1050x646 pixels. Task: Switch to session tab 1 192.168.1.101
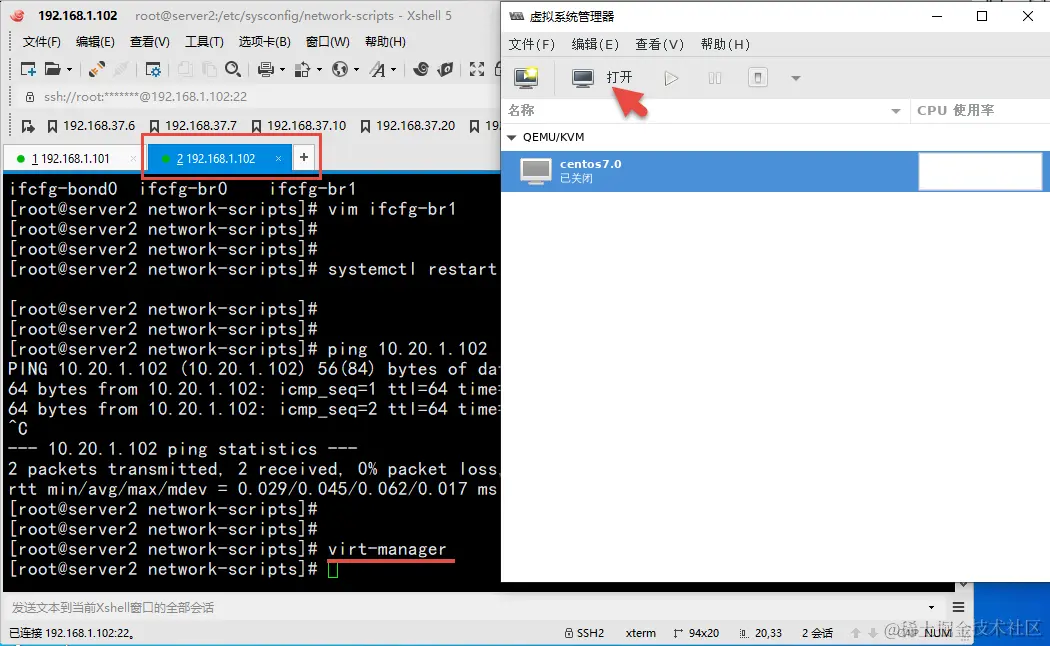click(70, 159)
